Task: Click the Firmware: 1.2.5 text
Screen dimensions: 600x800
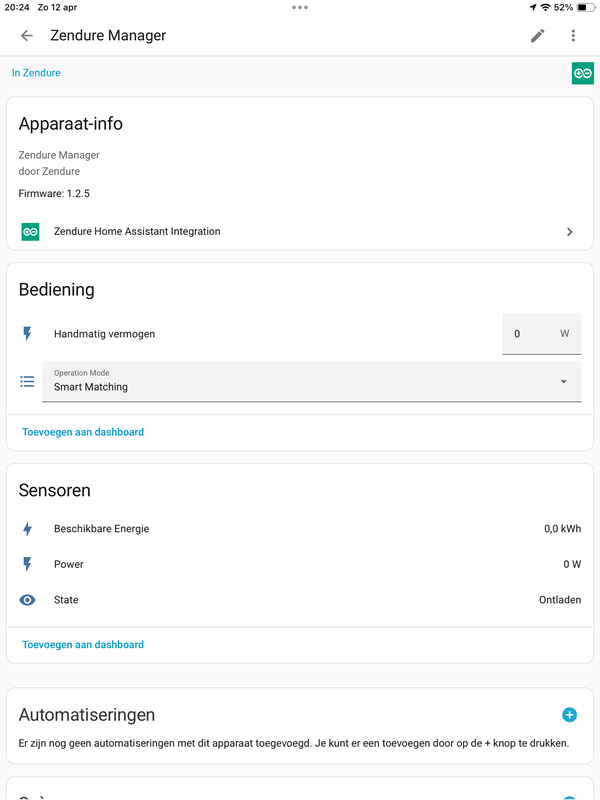Action: tap(54, 193)
